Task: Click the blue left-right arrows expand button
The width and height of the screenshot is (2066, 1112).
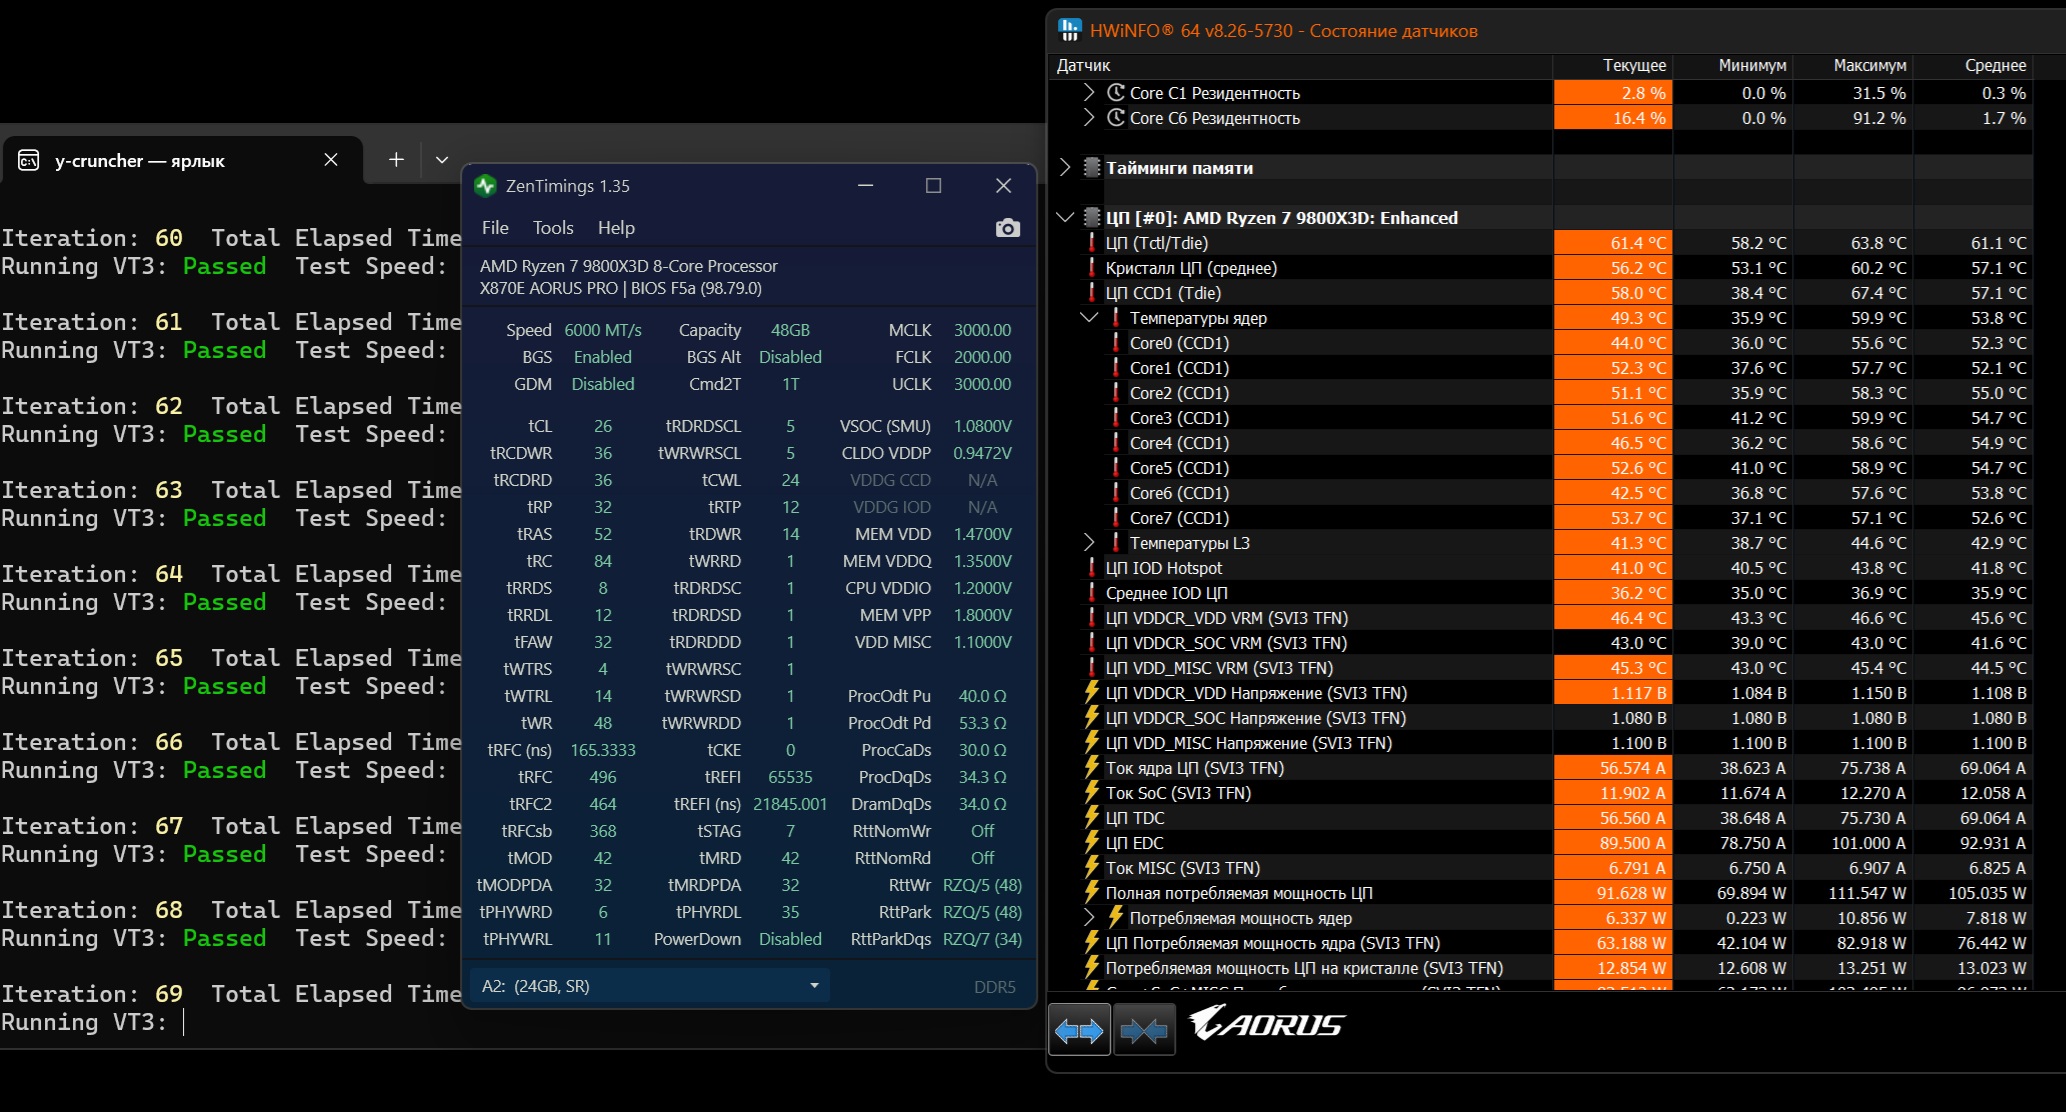Action: (x=1079, y=1031)
